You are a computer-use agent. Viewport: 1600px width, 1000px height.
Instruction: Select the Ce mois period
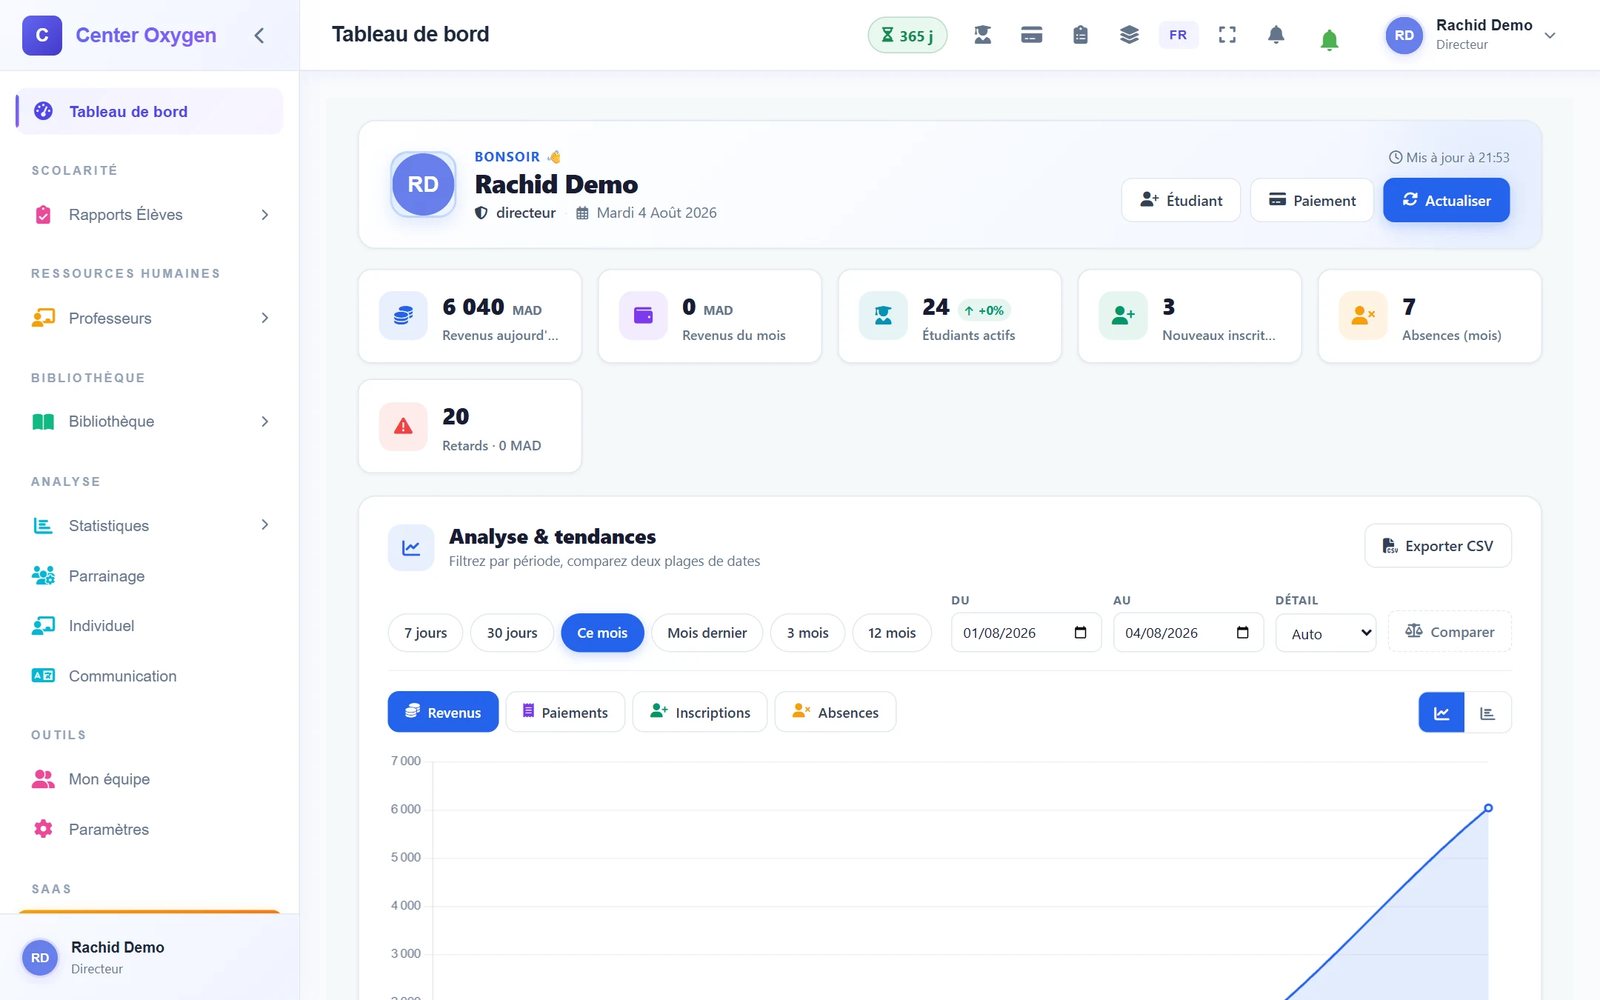pyautogui.click(x=602, y=633)
